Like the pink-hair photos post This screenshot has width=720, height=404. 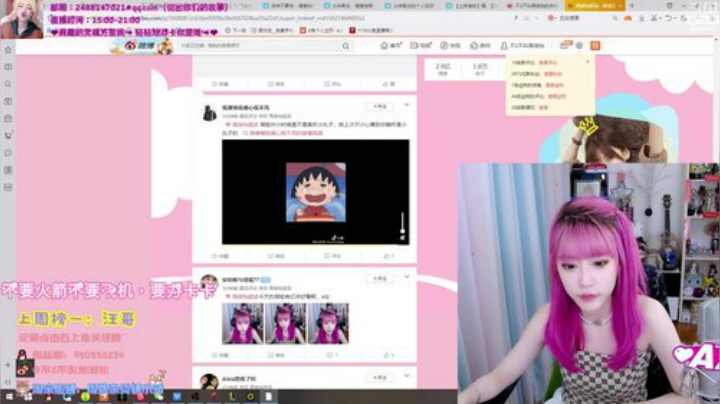388,355
